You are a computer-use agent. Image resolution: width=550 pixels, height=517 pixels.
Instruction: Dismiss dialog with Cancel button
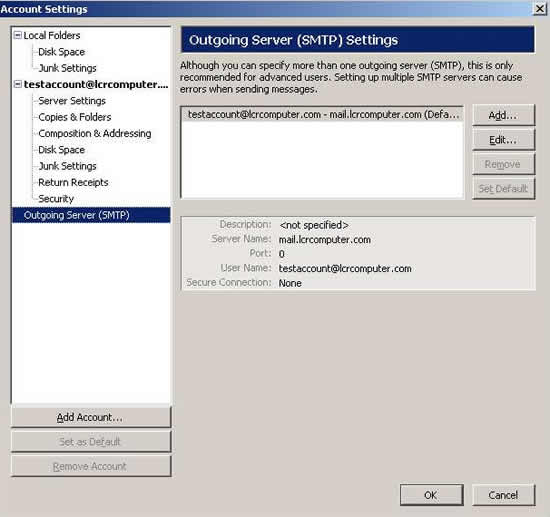coord(503,495)
